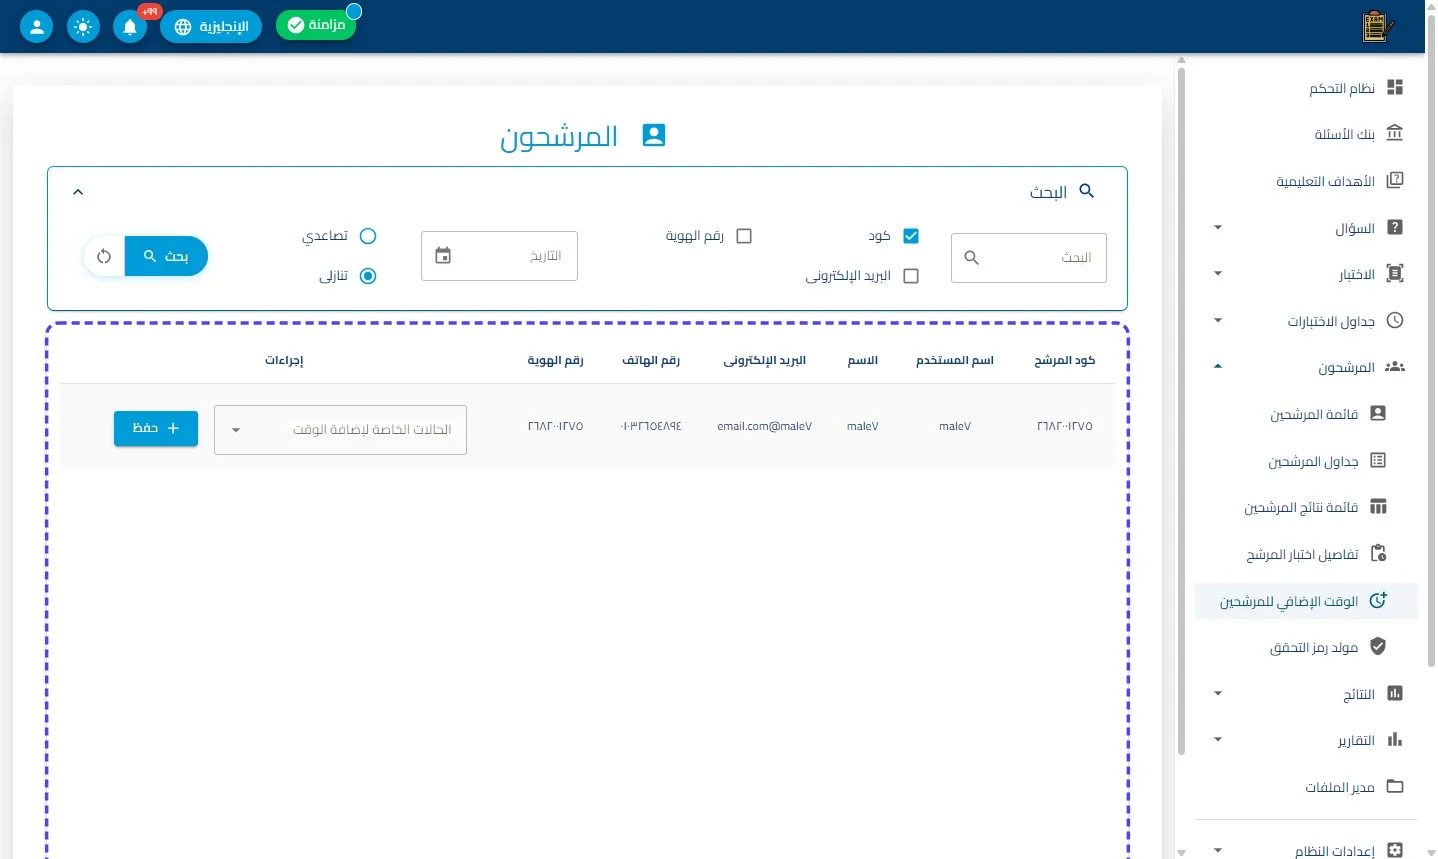Expand the التقارير sidebar group

(x=1217, y=740)
